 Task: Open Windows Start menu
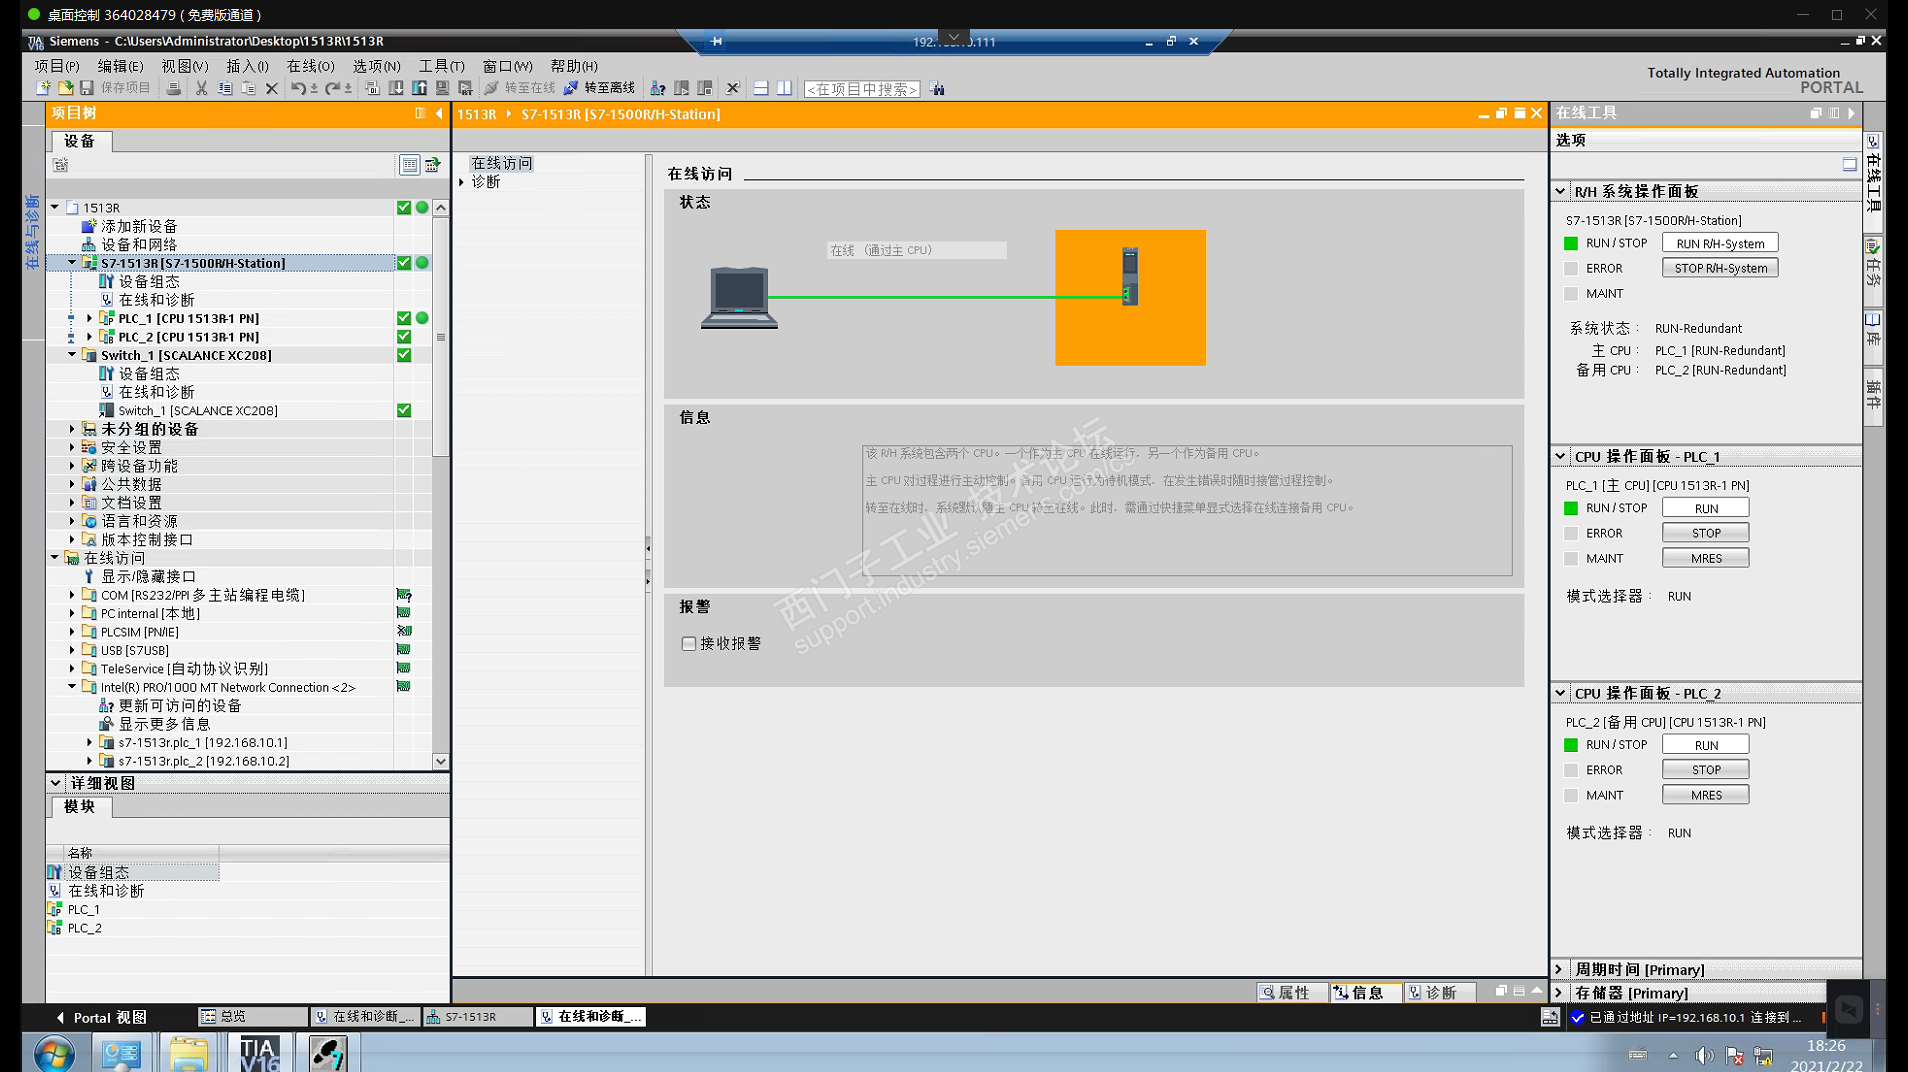pos(54,1053)
